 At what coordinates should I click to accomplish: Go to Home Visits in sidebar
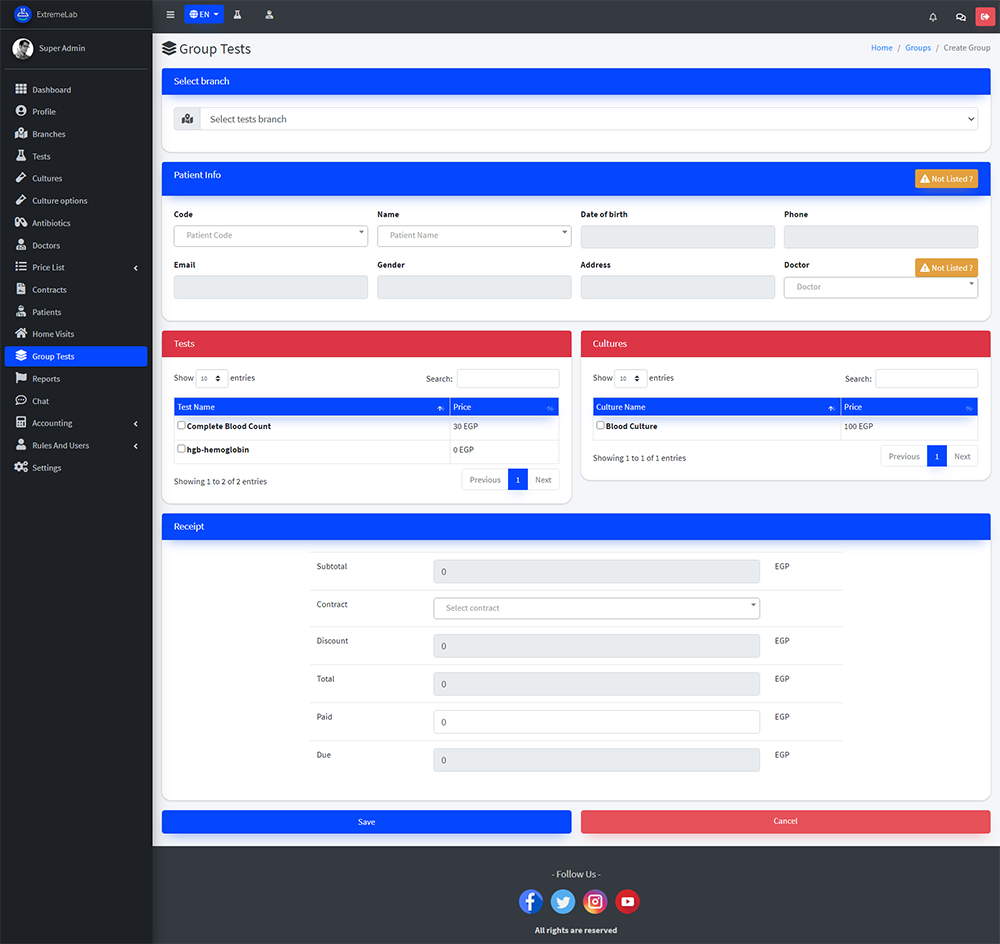click(52, 334)
